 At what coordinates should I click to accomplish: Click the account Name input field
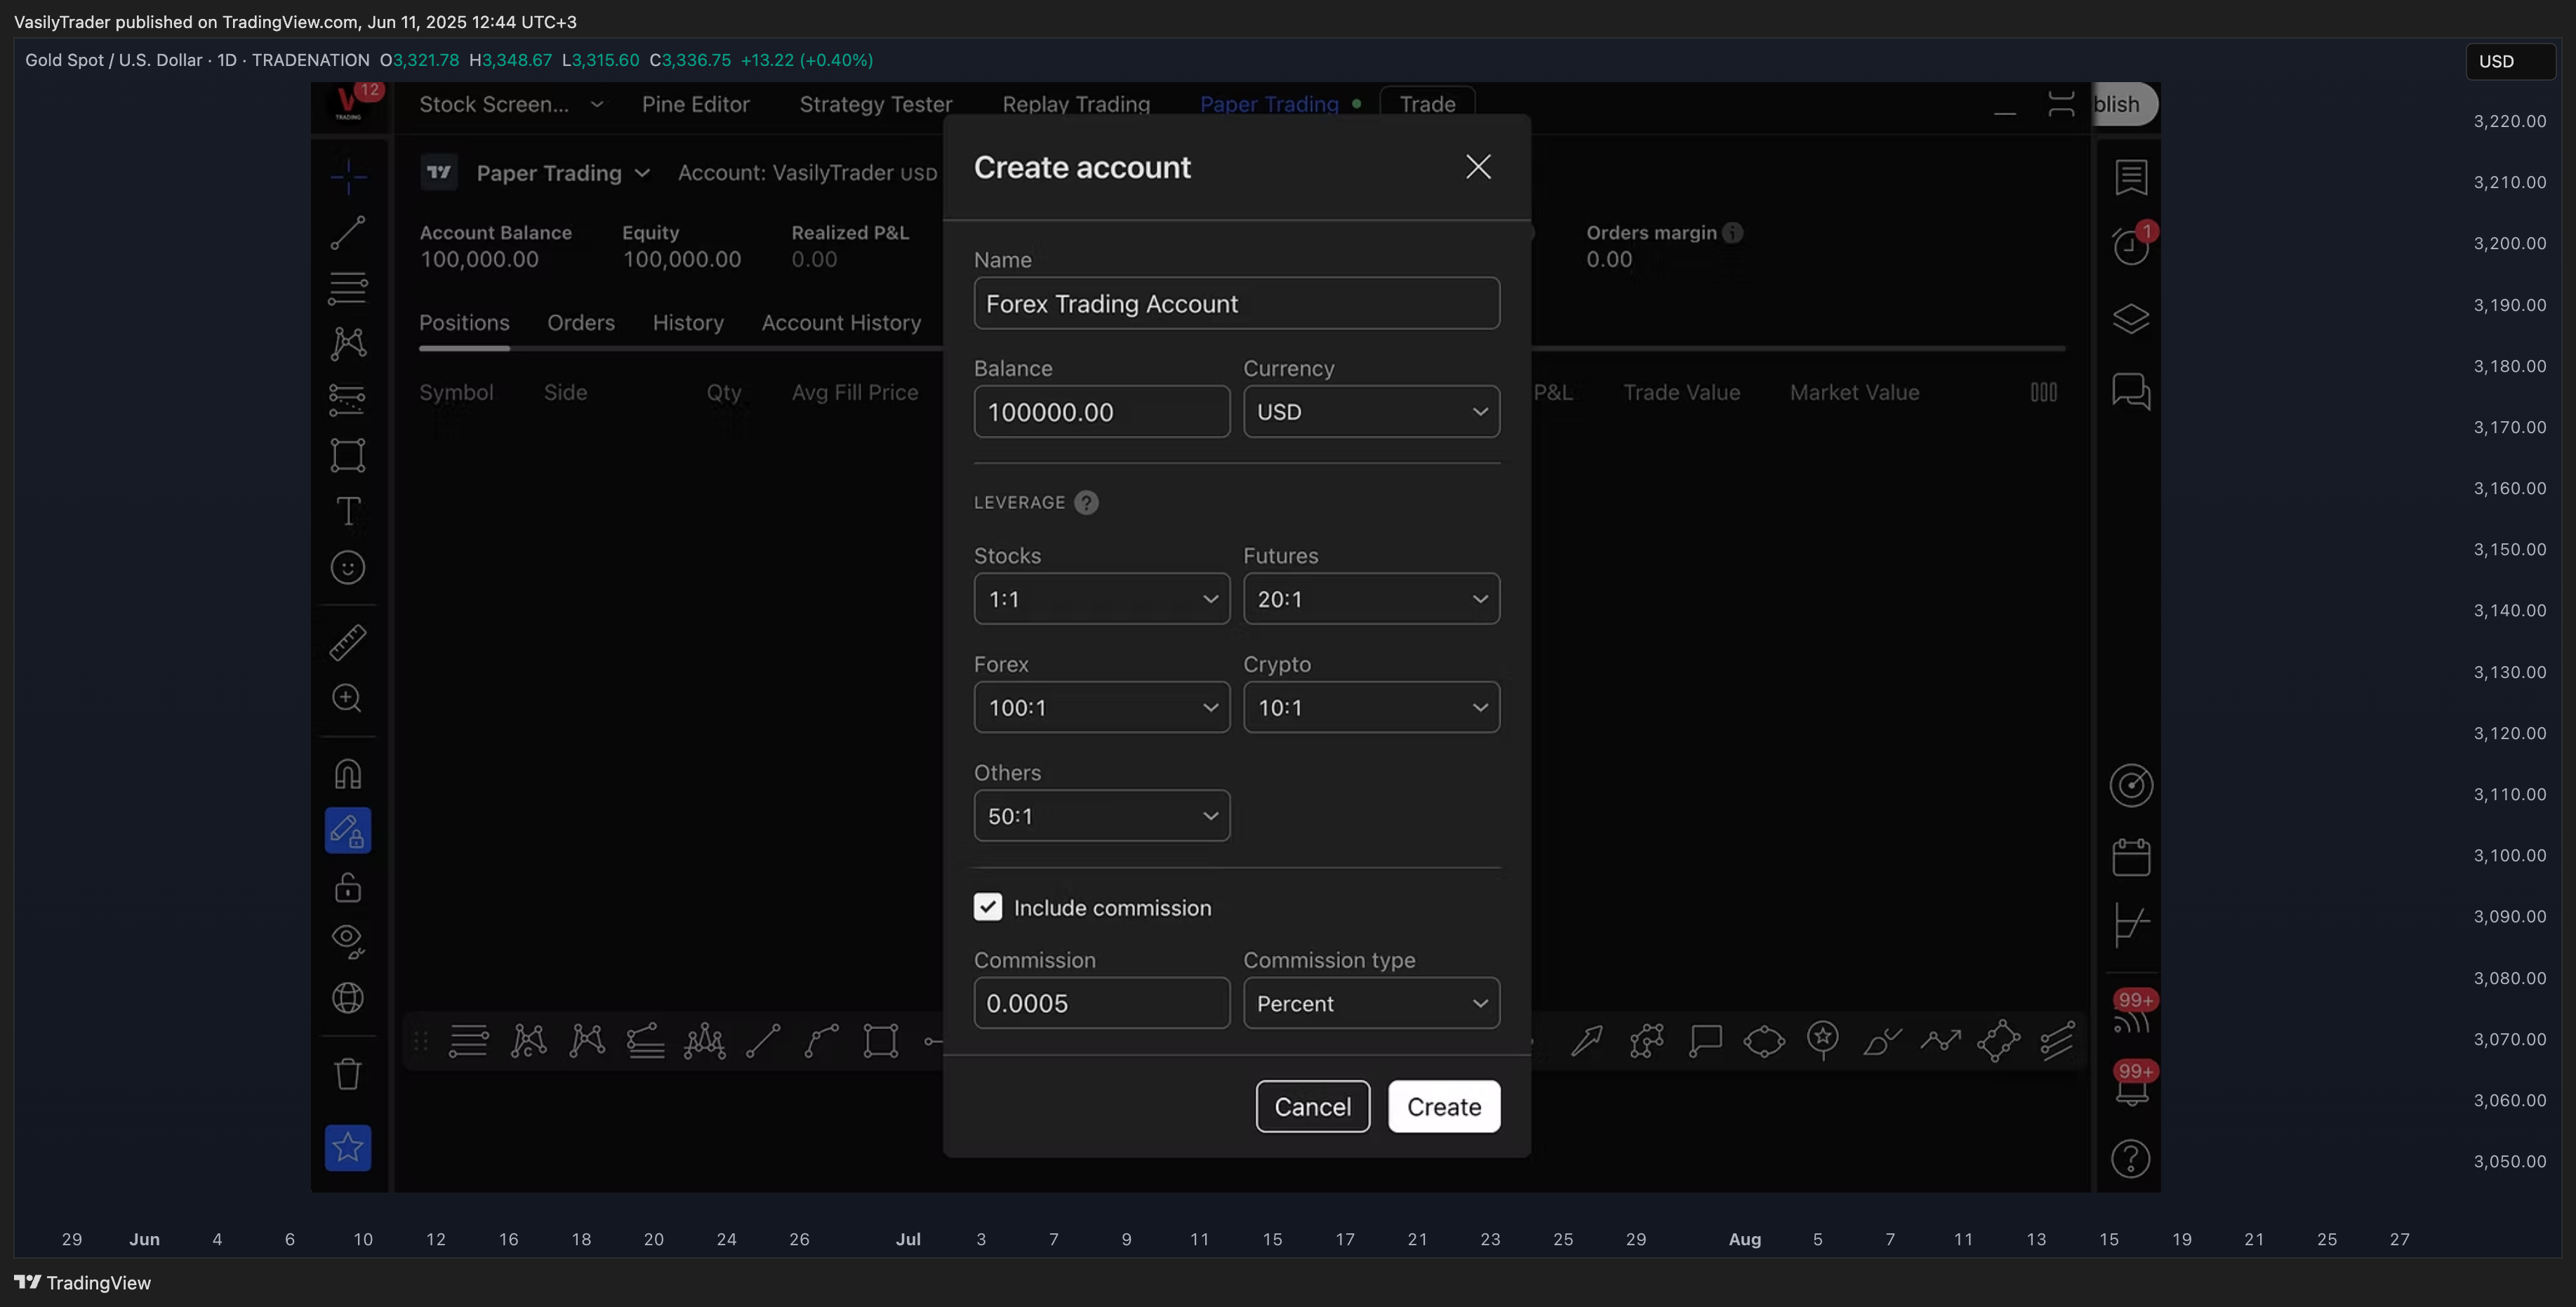click(1236, 303)
